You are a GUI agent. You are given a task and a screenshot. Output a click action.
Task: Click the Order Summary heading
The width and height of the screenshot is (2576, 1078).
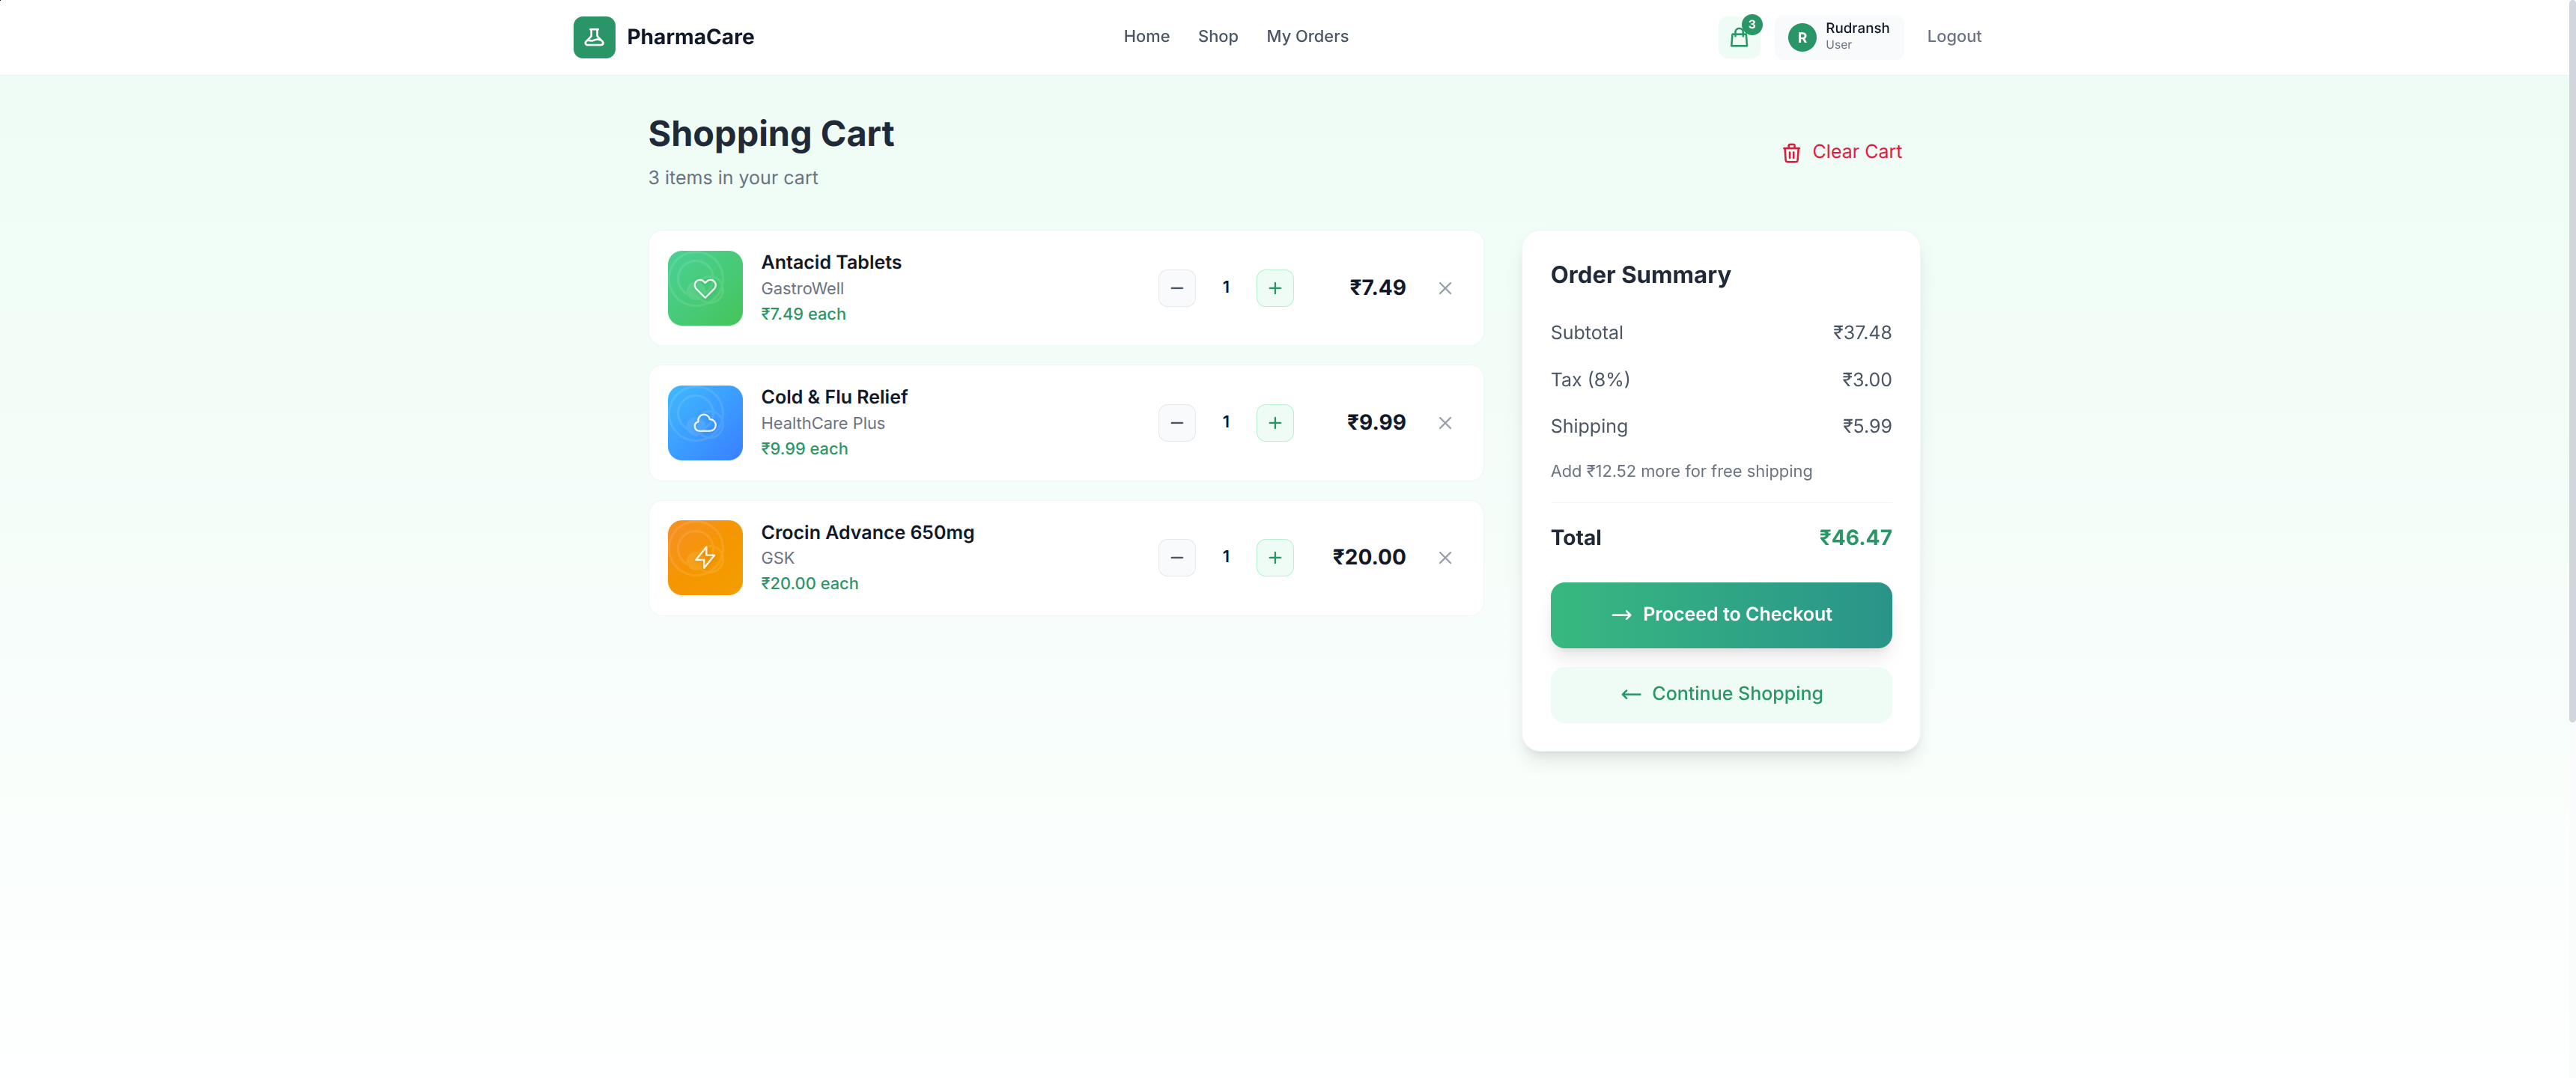click(x=1640, y=275)
